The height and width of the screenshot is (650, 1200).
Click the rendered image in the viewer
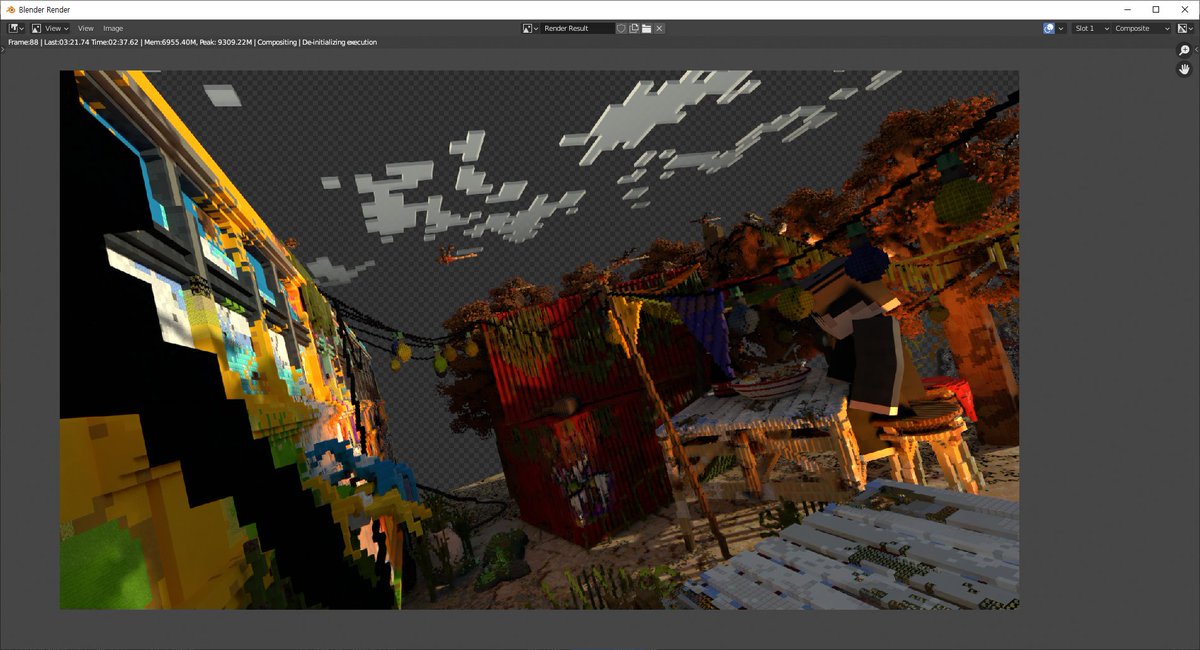click(x=539, y=339)
